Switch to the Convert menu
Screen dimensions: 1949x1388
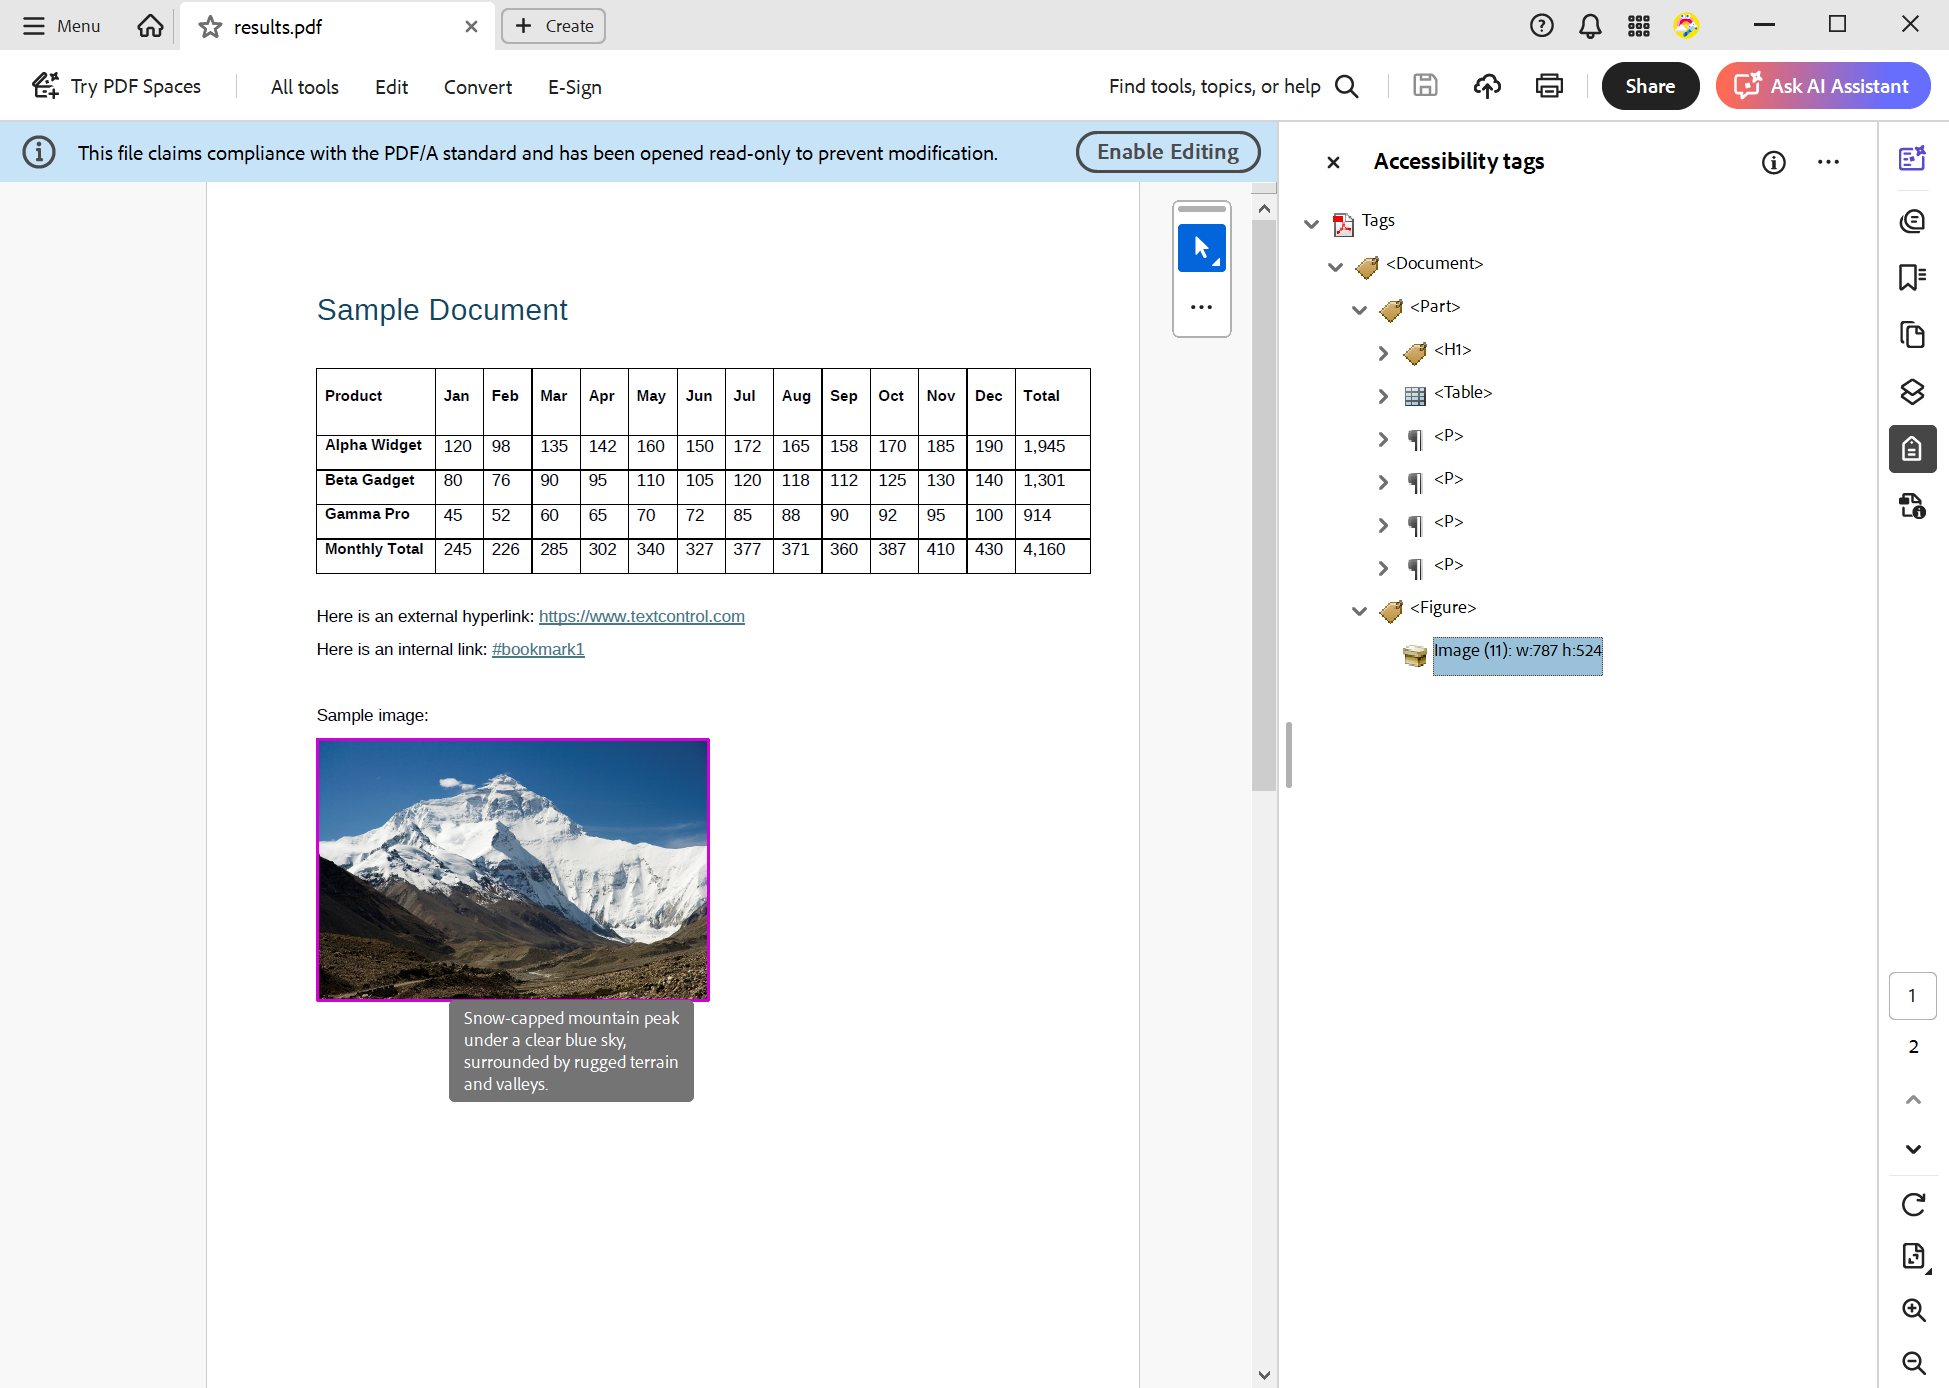point(477,87)
